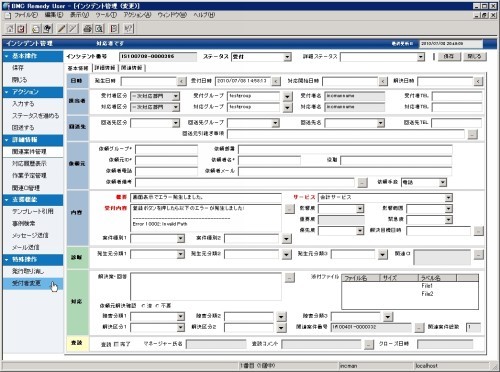Switch to the 詳細情報 tab

[x=105, y=68]
